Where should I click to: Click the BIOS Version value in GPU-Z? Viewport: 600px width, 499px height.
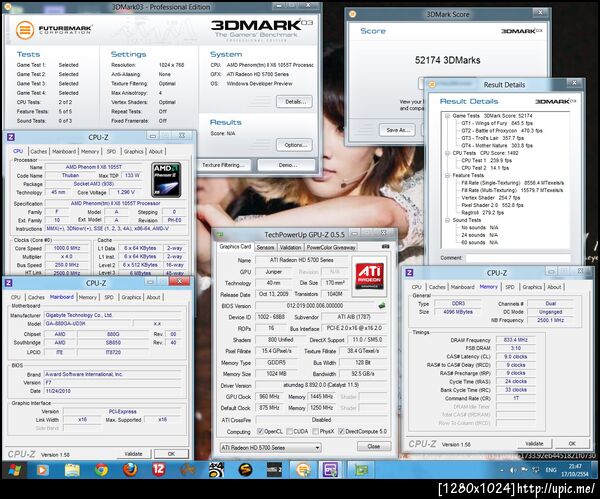point(315,306)
